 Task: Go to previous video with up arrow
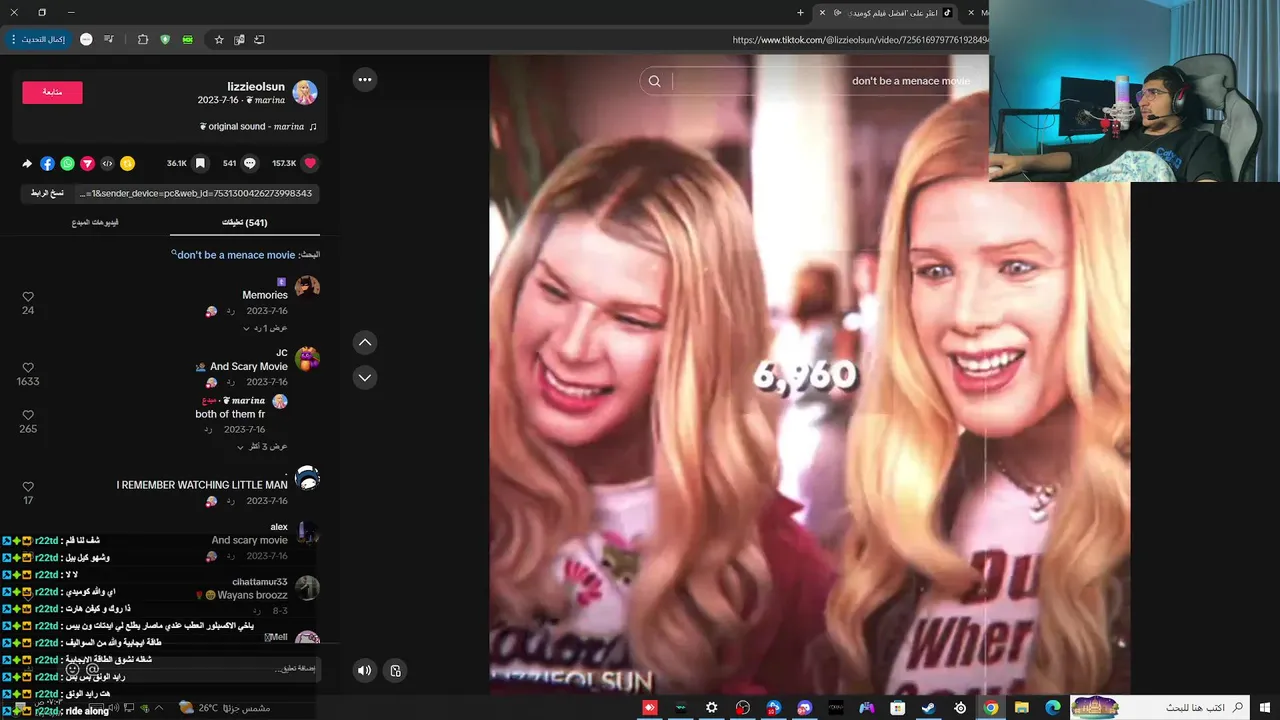pos(365,343)
